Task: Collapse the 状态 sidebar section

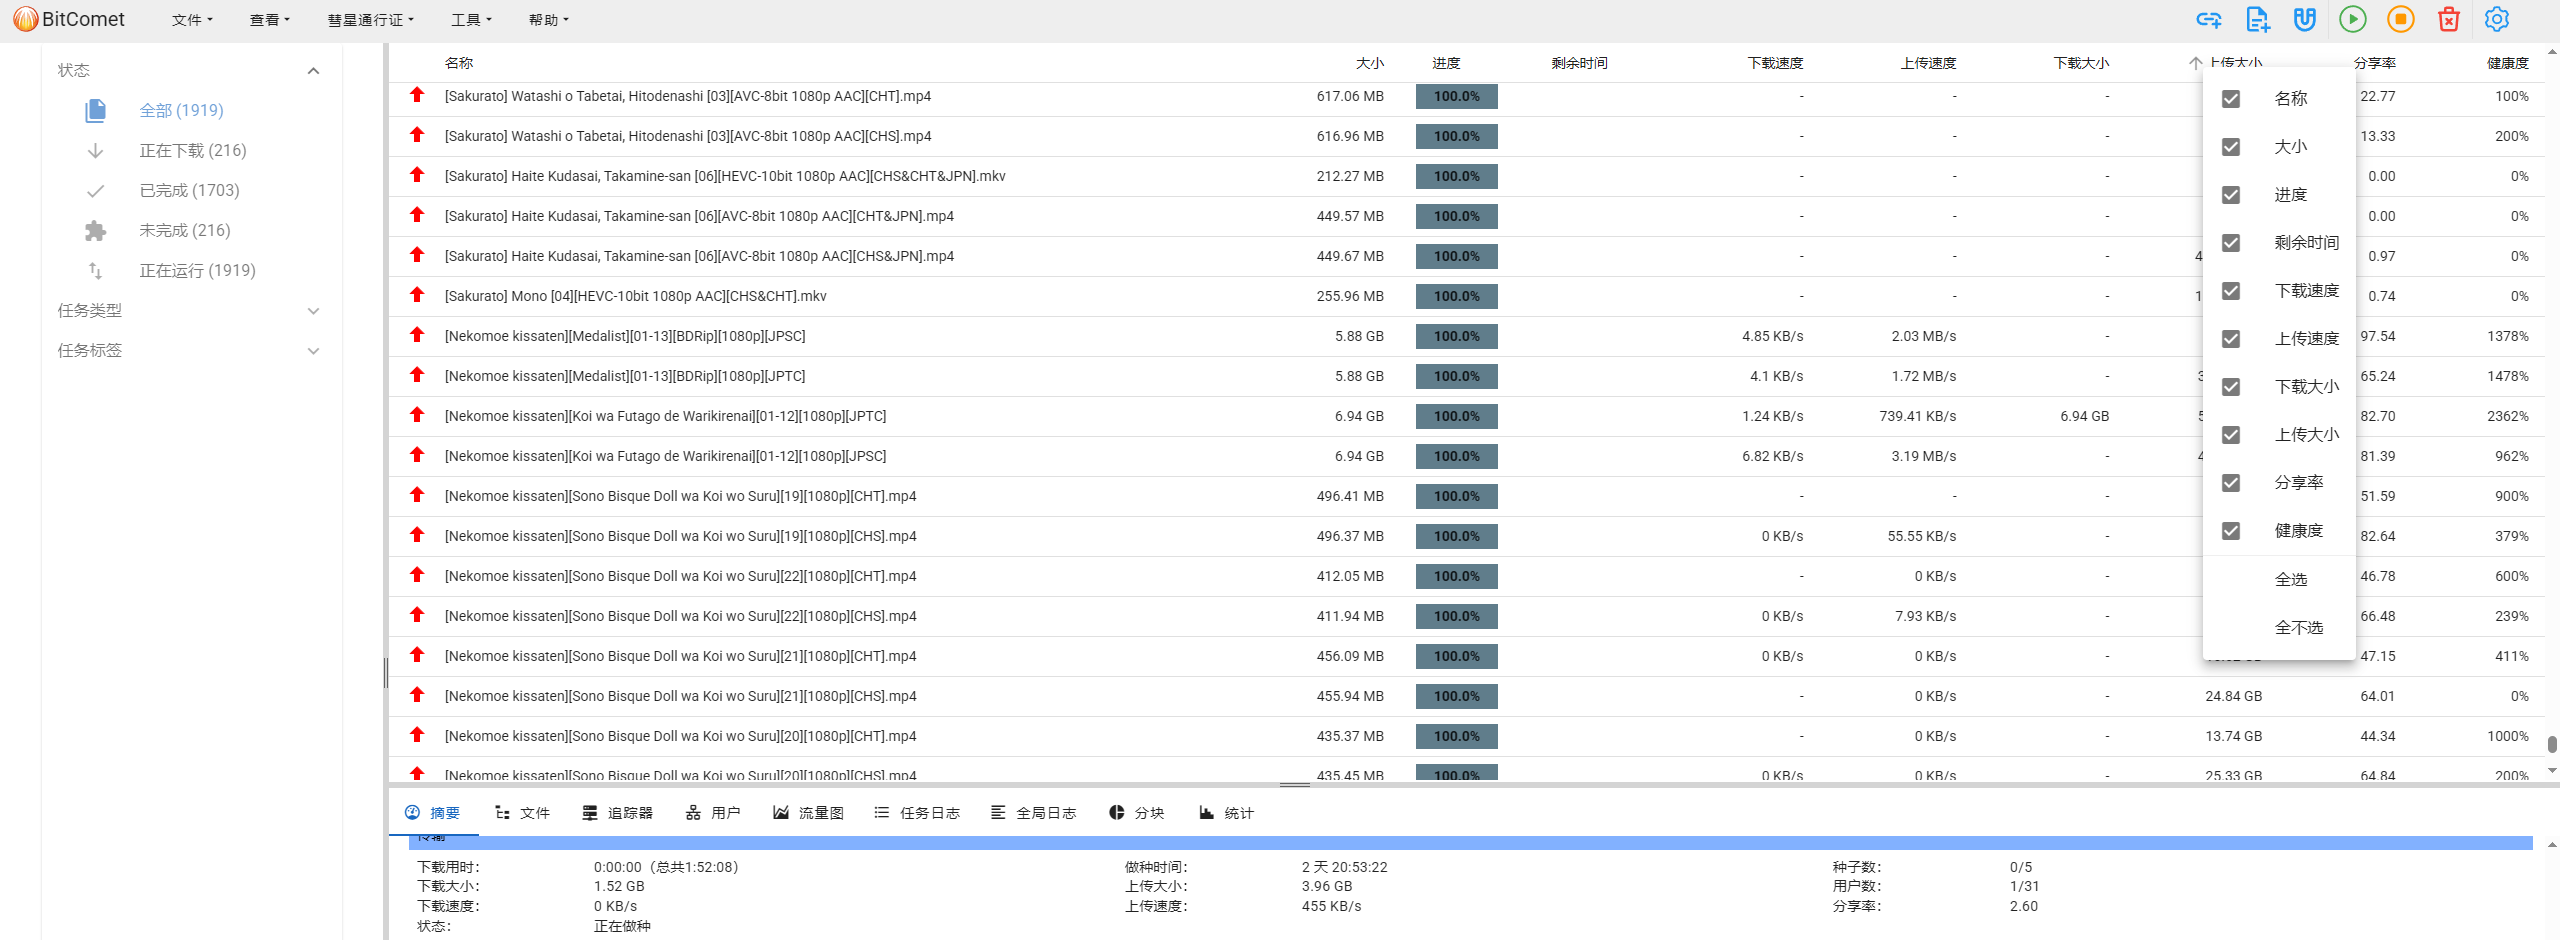Action: (x=313, y=71)
